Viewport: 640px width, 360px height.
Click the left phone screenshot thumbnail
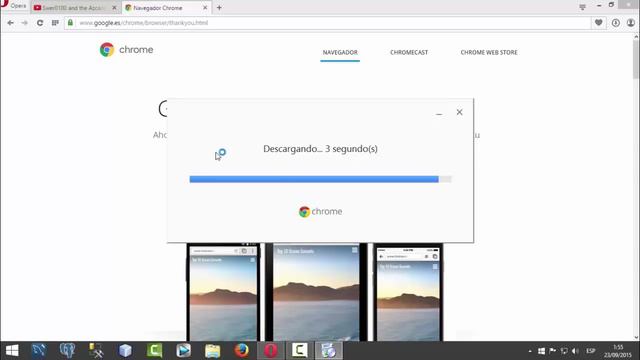(x=223, y=292)
